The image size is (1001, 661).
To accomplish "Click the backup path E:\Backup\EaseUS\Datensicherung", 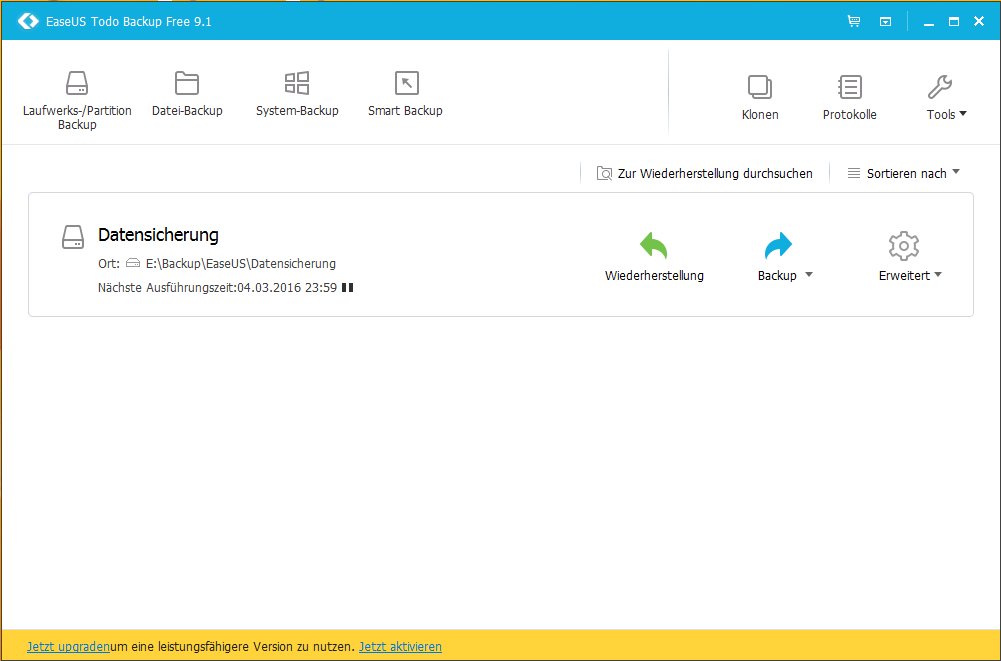I will click(x=240, y=264).
